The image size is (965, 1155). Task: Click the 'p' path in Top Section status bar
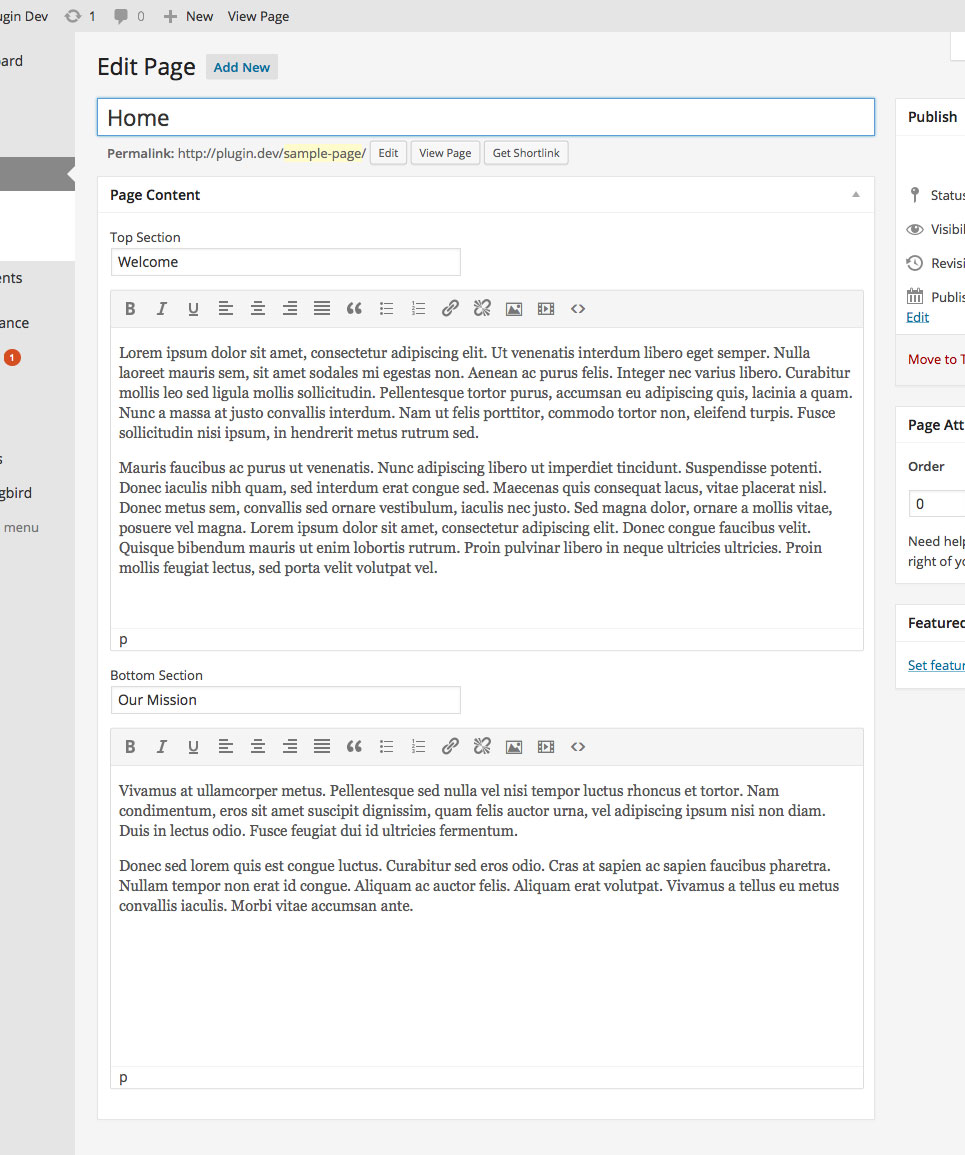click(x=123, y=639)
